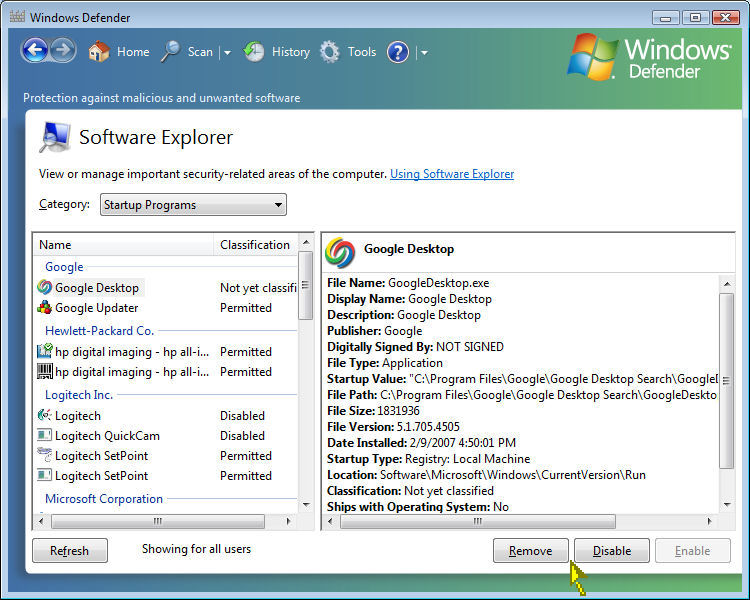This screenshot has height=600, width=750.
Task: Click the Windows Defender title bar icon
Action: click(x=17, y=16)
